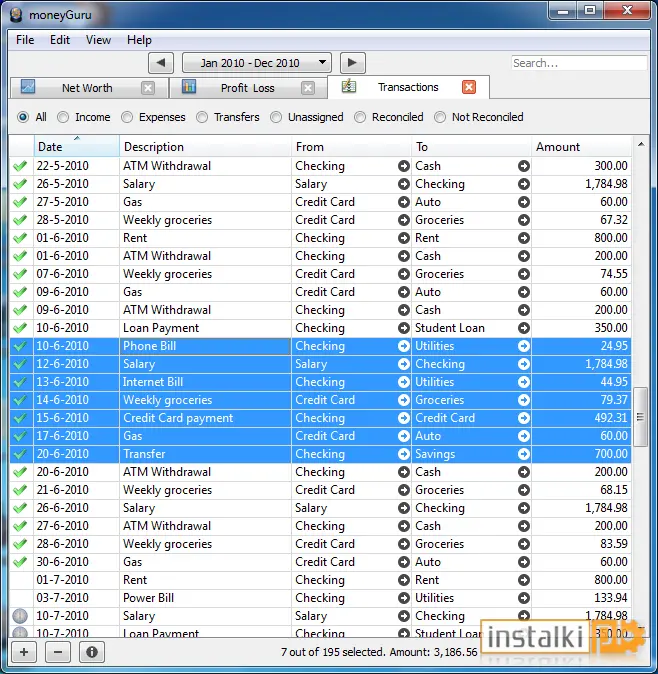
Task: Sort transactions by Date column header
Action: [x=77, y=147]
